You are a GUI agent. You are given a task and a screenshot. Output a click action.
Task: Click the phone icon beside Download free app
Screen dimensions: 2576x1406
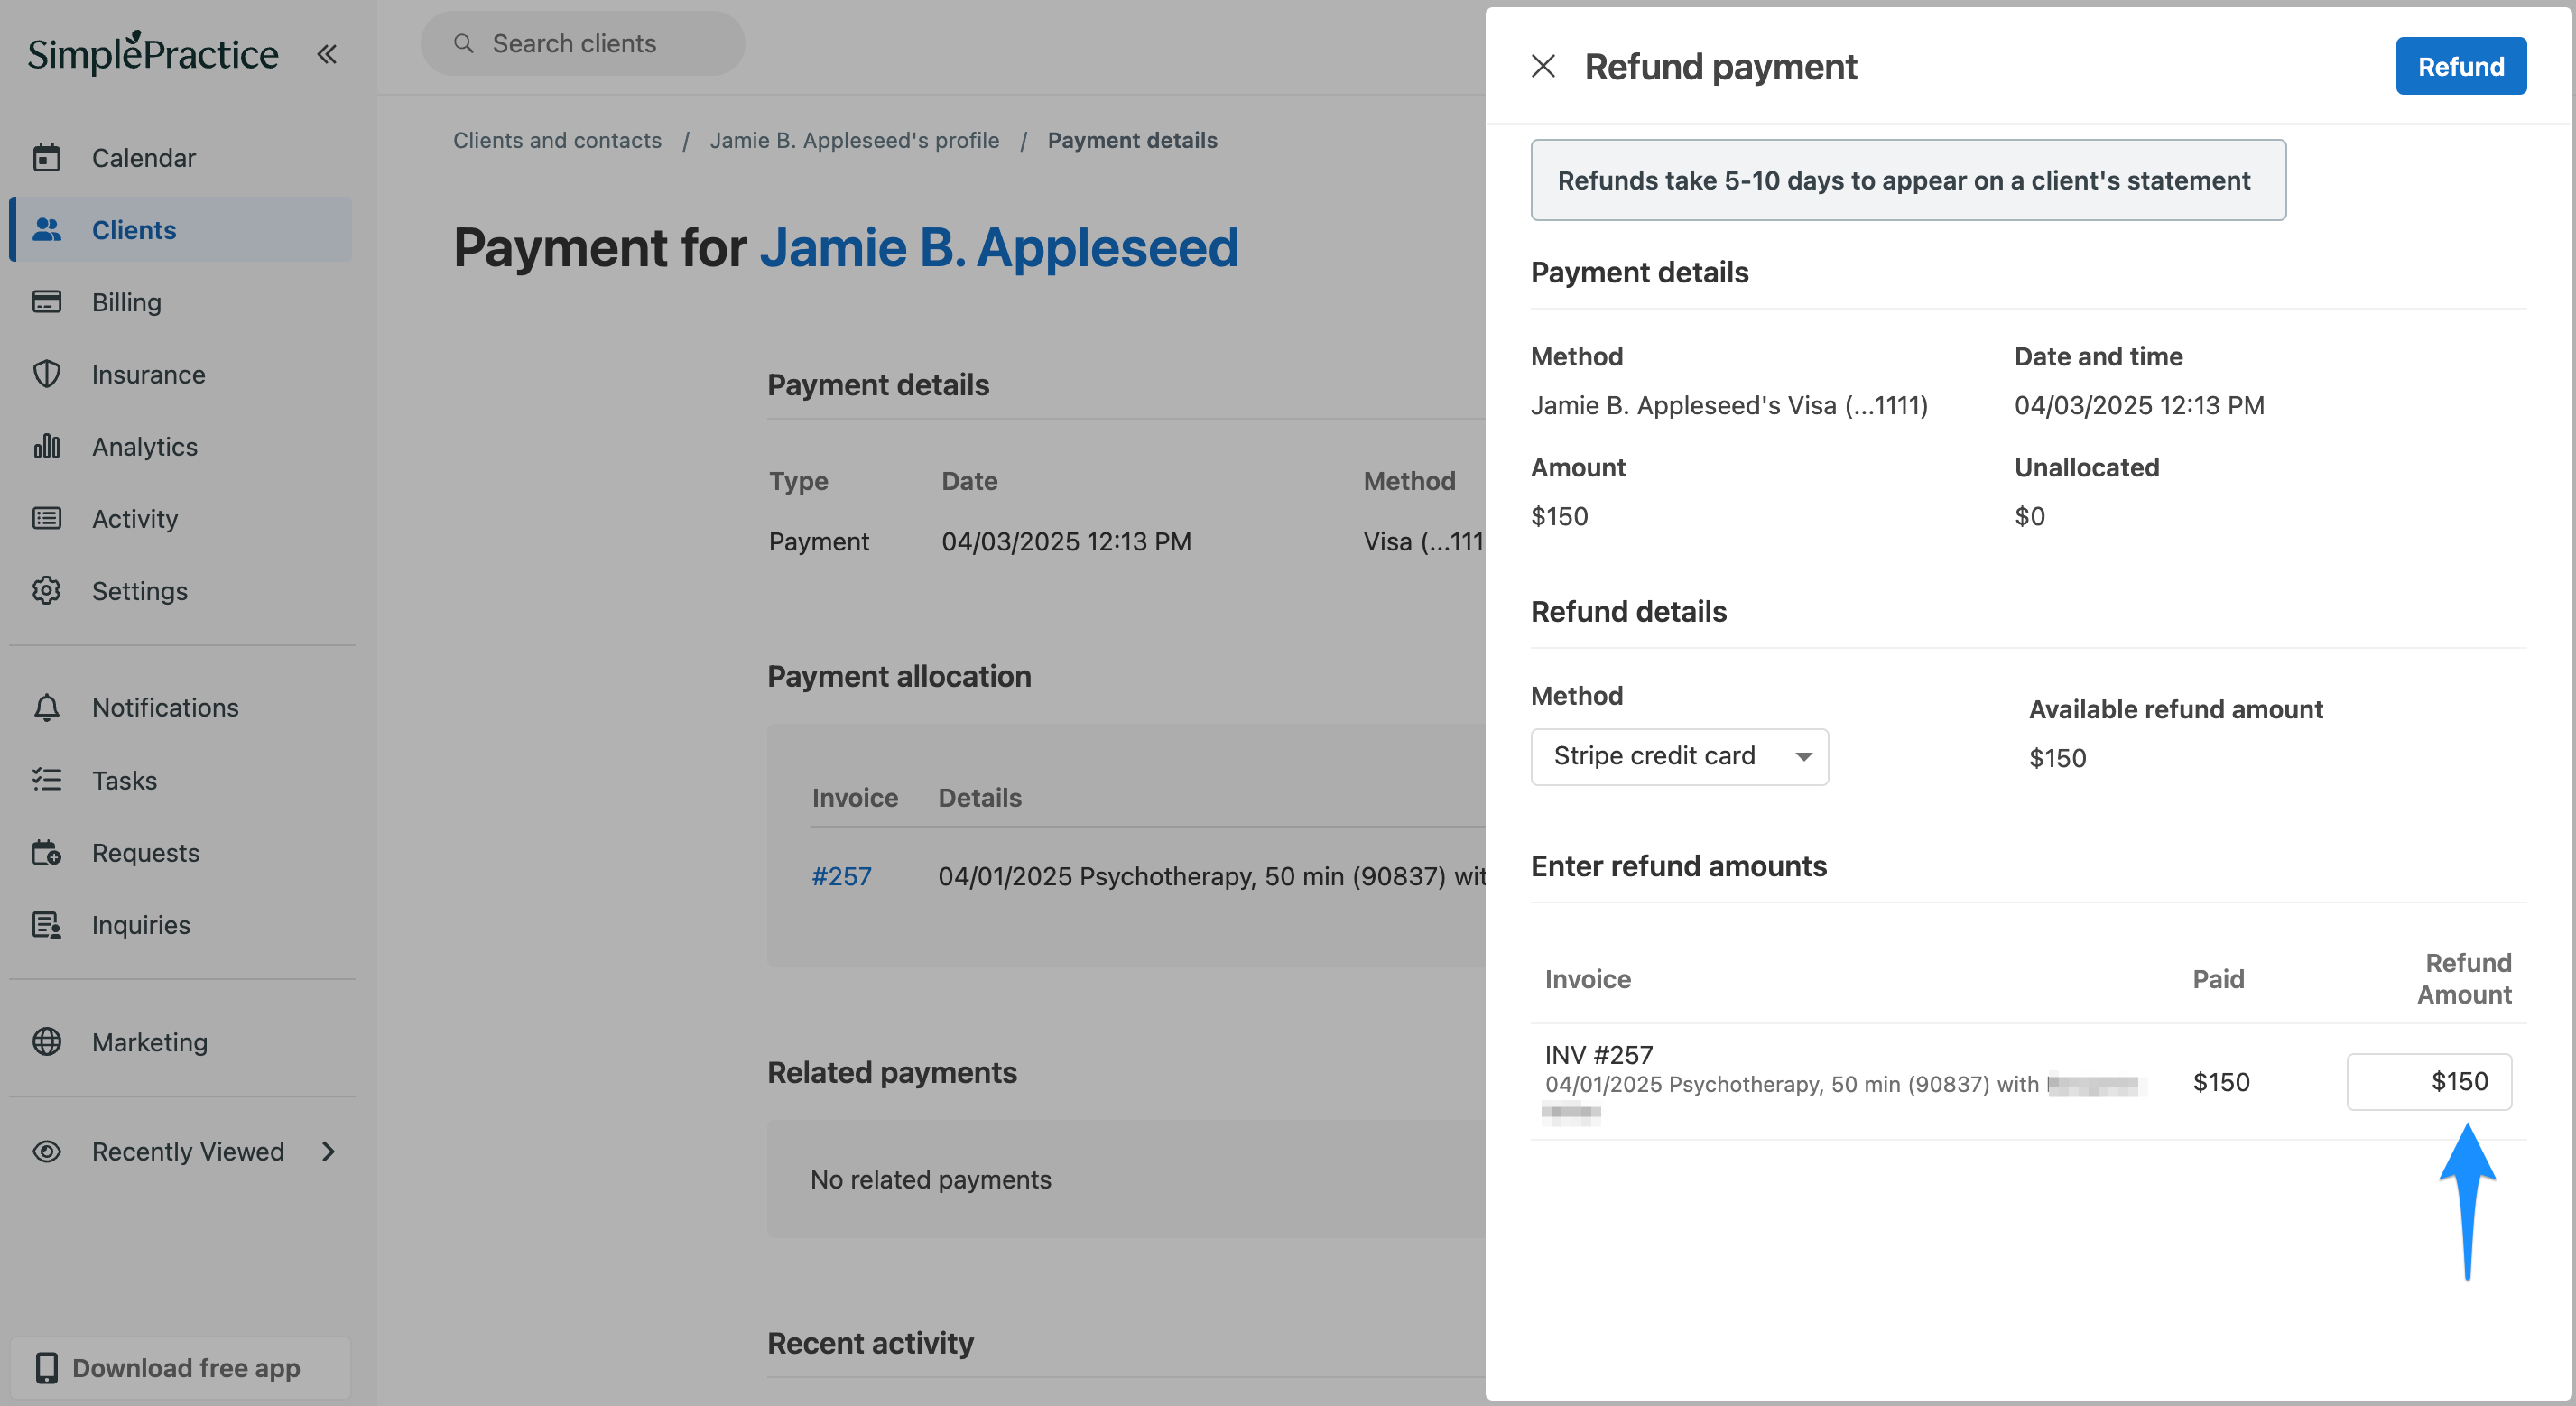pyautogui.click(x=46, y=1367)
